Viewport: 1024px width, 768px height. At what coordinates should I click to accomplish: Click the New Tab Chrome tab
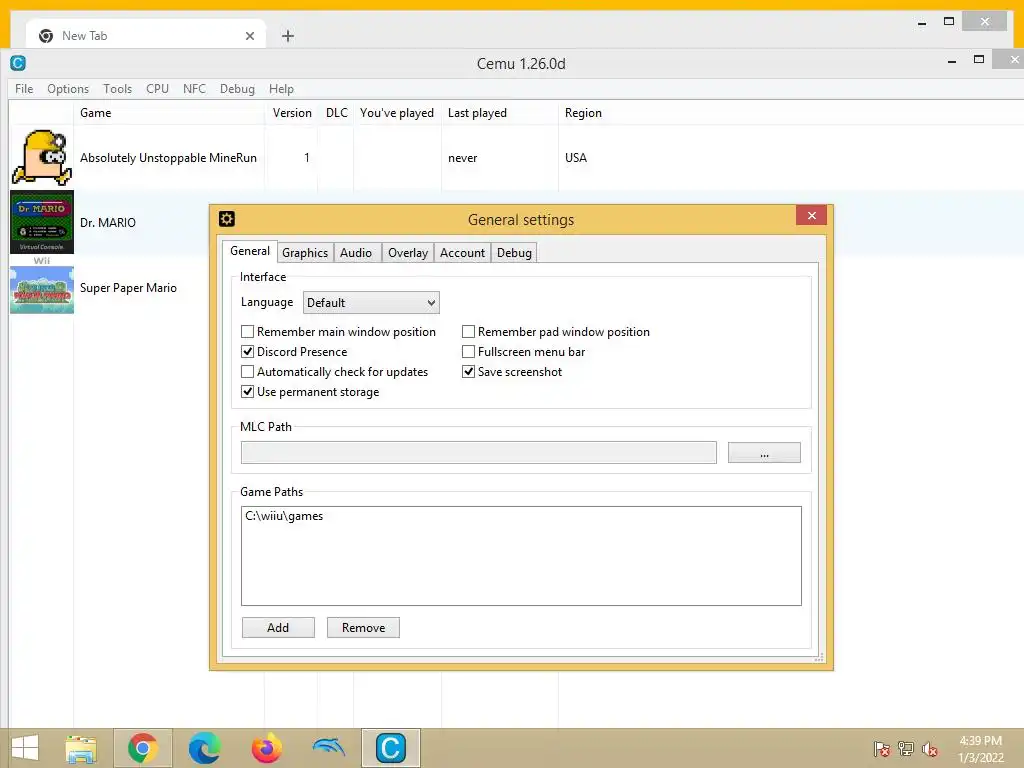point(145,36)
